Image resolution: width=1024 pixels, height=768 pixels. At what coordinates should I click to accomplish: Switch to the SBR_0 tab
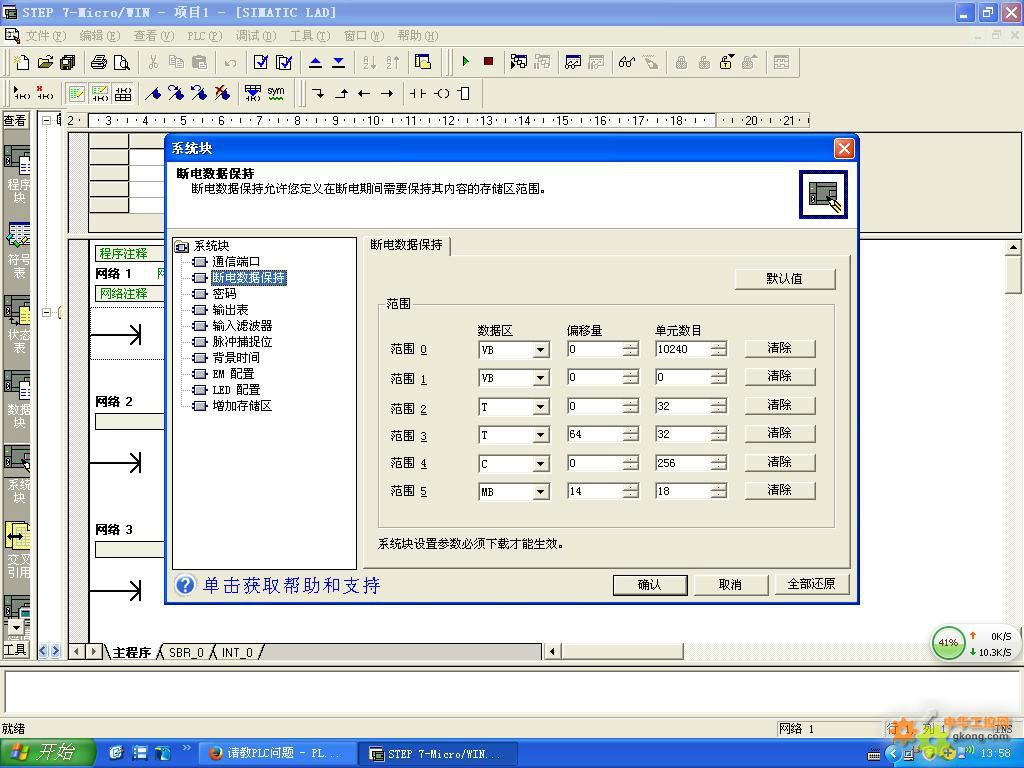coord(186,652)
